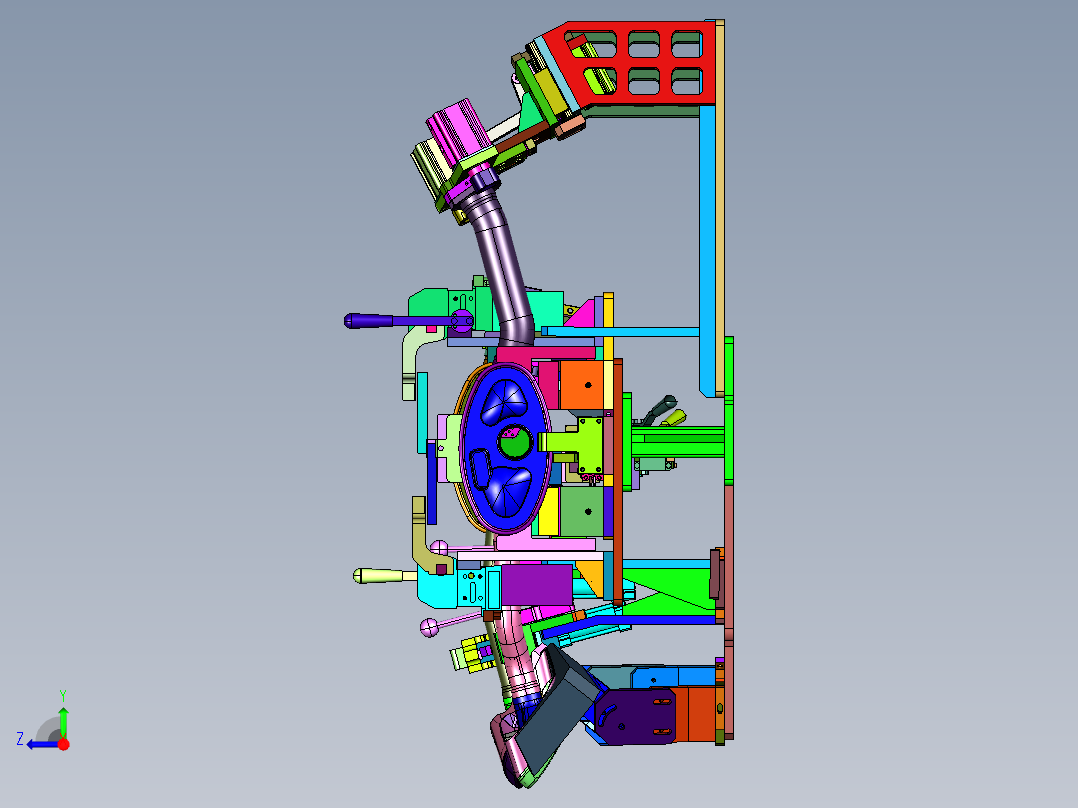This screenshot has width=1078, height=808.
Task: Select the purple rectangular block near the bottom
Action: pos(536,585)
